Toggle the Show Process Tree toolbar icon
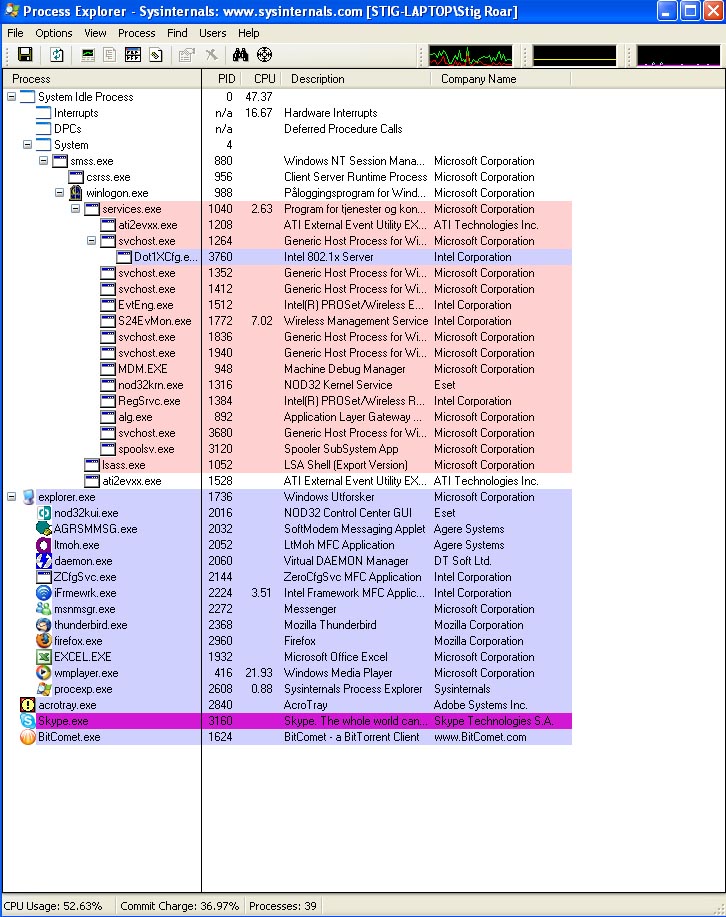The width and height of the screenshot is (726, 917). point(109,55)
